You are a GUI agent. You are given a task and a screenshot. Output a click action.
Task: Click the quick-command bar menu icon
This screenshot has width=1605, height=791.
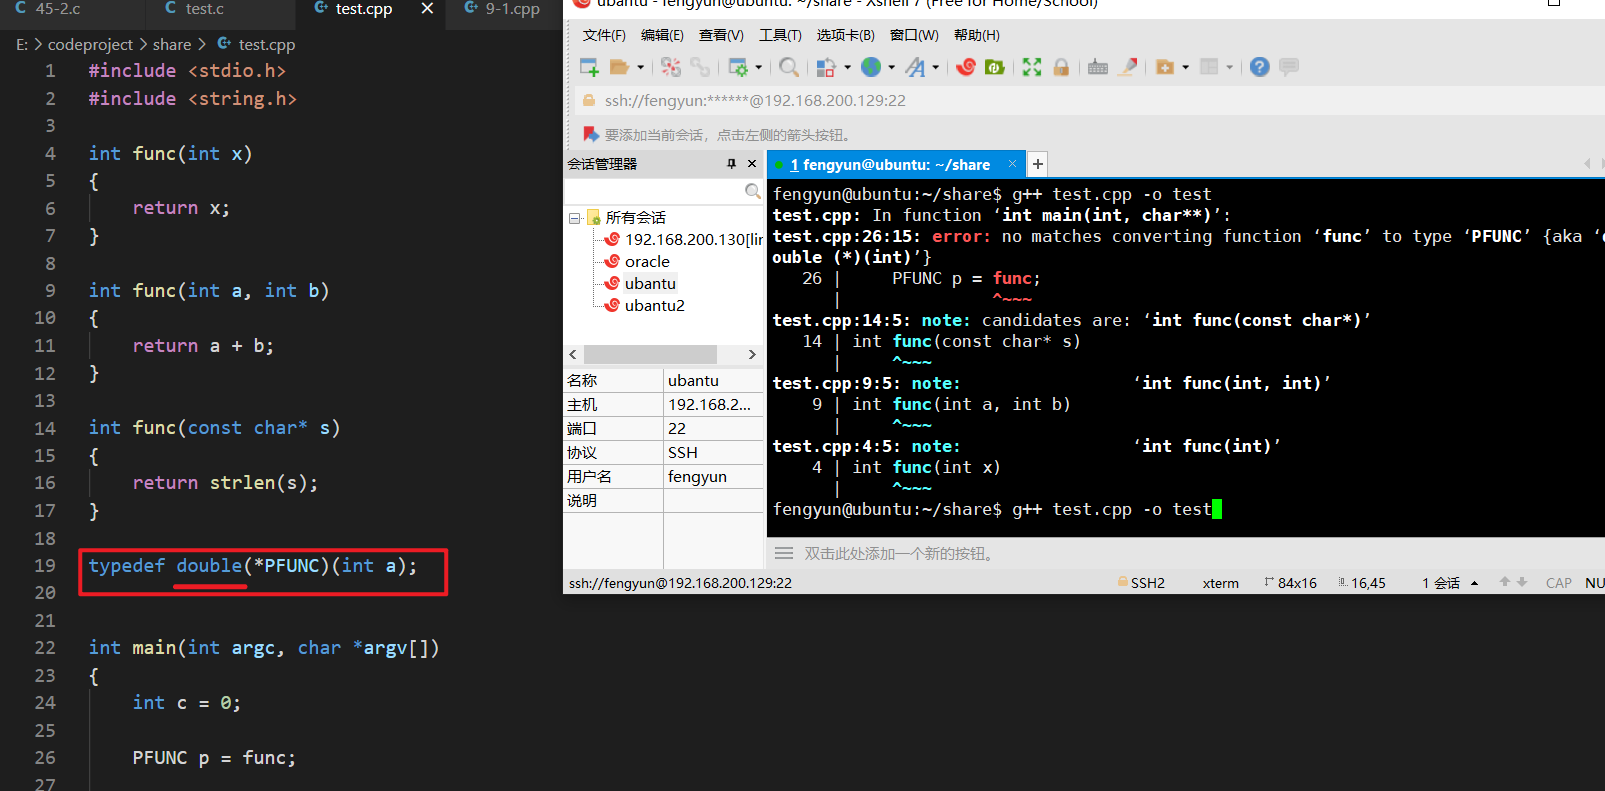point(784,553)
